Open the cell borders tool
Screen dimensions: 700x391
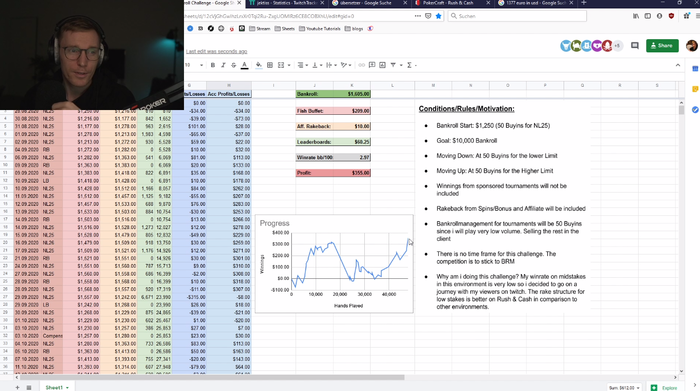coord(270,65)
